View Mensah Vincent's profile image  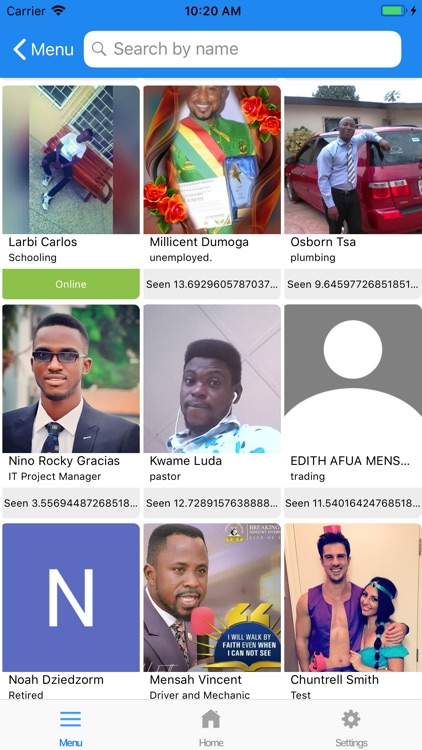212,597
